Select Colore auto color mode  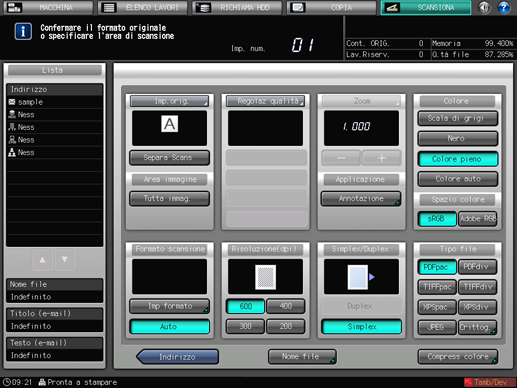(x=458, y=179)
